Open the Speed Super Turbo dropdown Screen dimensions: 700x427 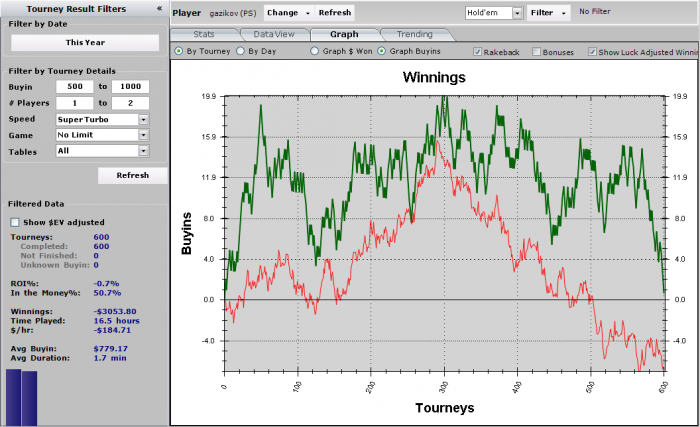(143, 119)
